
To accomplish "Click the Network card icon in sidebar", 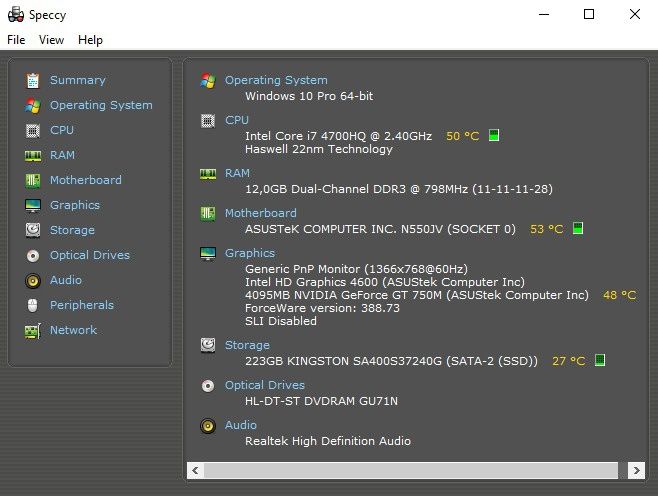I will coord(33,331).
